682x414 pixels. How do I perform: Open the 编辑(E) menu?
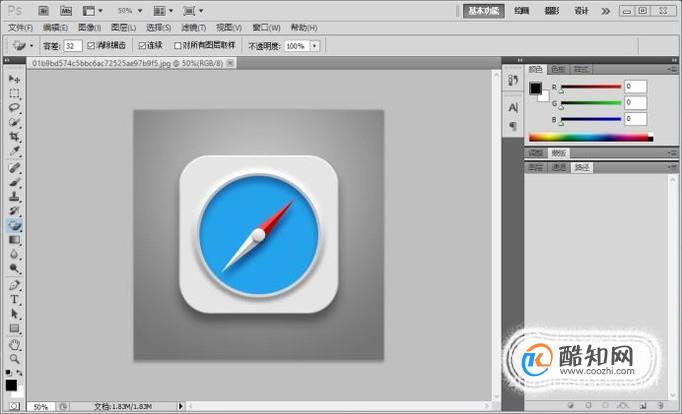pyautogui.click(x=55, y=28)
